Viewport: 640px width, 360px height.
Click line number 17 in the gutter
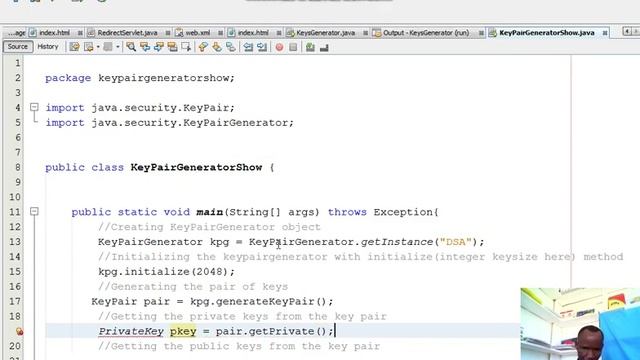pyautogui.click(x=15, y=301)
